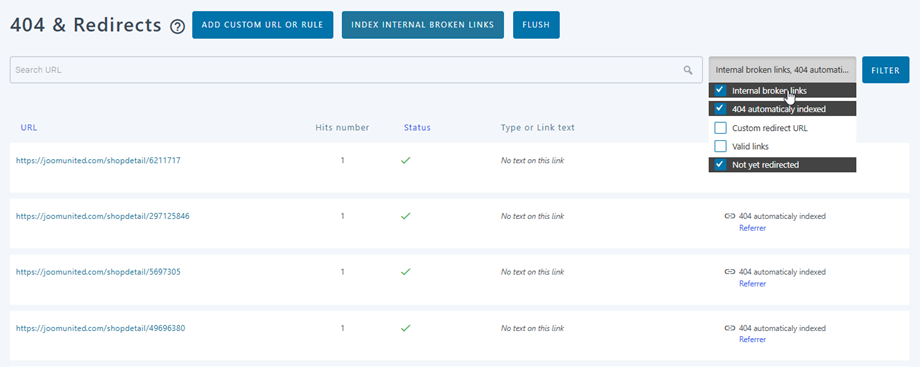
Task: Click green status check for shopdetail/49696380
Action: 405,328
